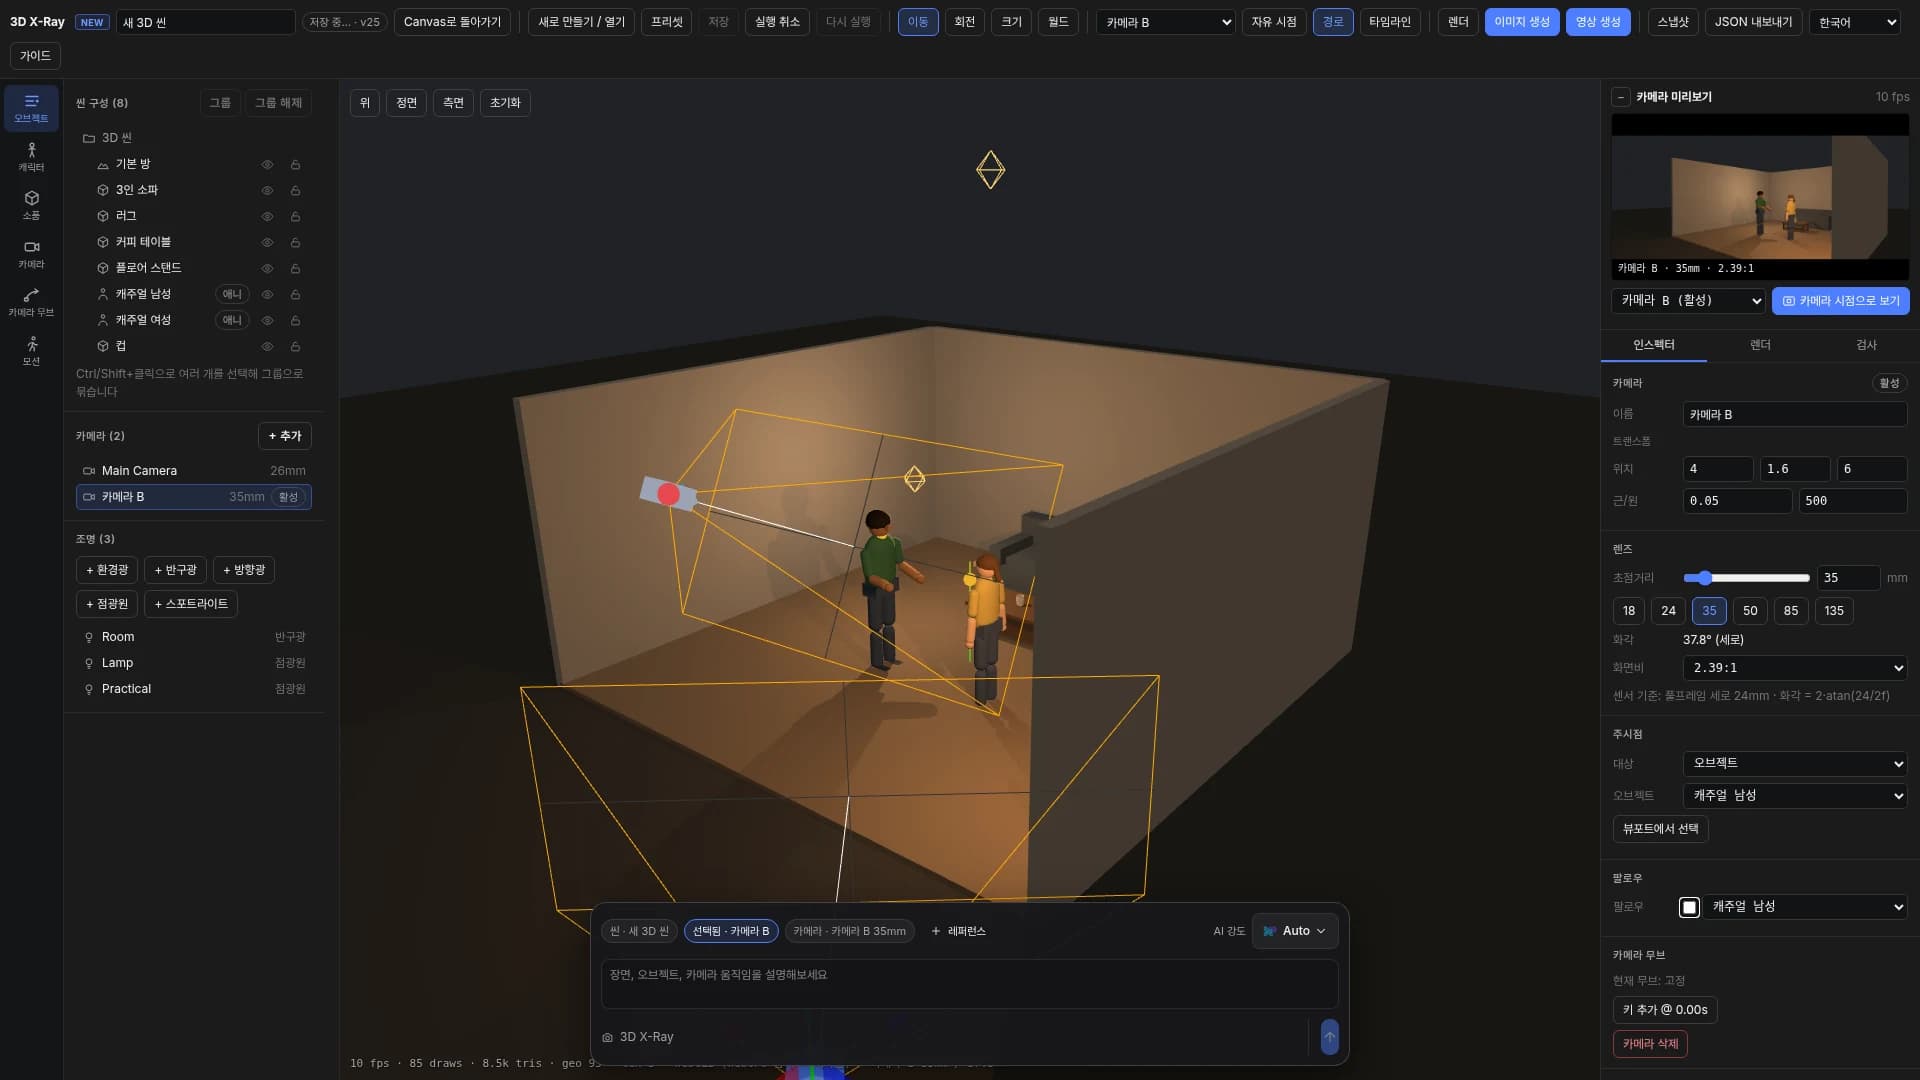The width and height of the screenshot is (1920, 1080).
Task: Click the Main Camera icon in camera list
Action: pyautogui.click(x=89, y=471)
